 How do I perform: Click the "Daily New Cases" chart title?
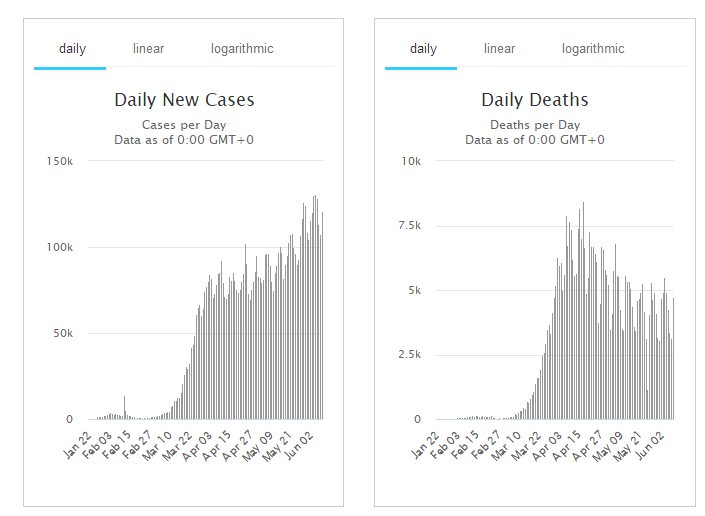point(184,100)
